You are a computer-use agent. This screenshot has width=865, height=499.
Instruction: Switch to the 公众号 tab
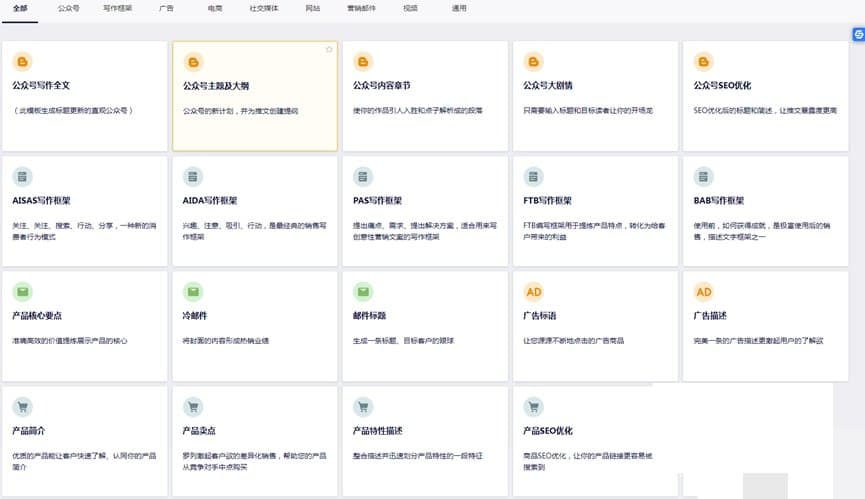(x=68, y=7)
